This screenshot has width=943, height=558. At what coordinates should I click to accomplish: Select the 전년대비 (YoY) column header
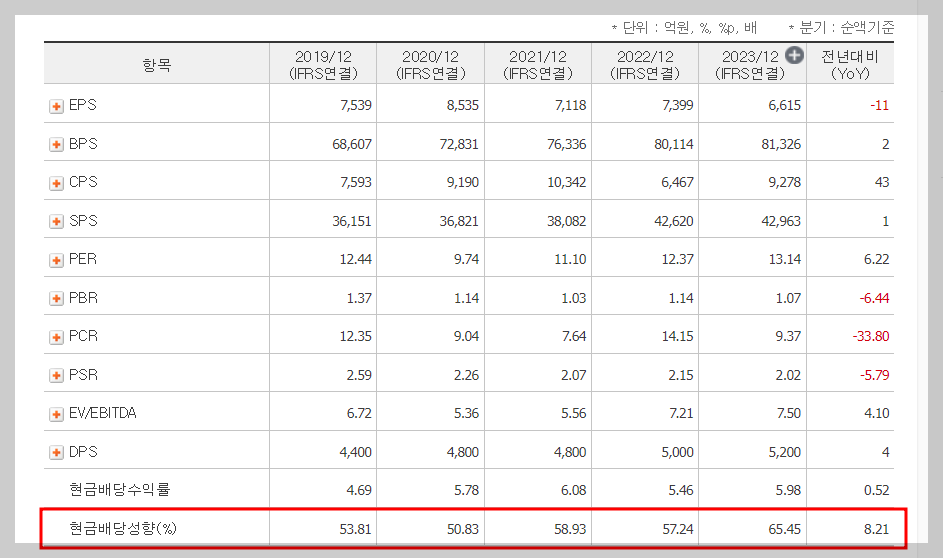click(850, 64)
